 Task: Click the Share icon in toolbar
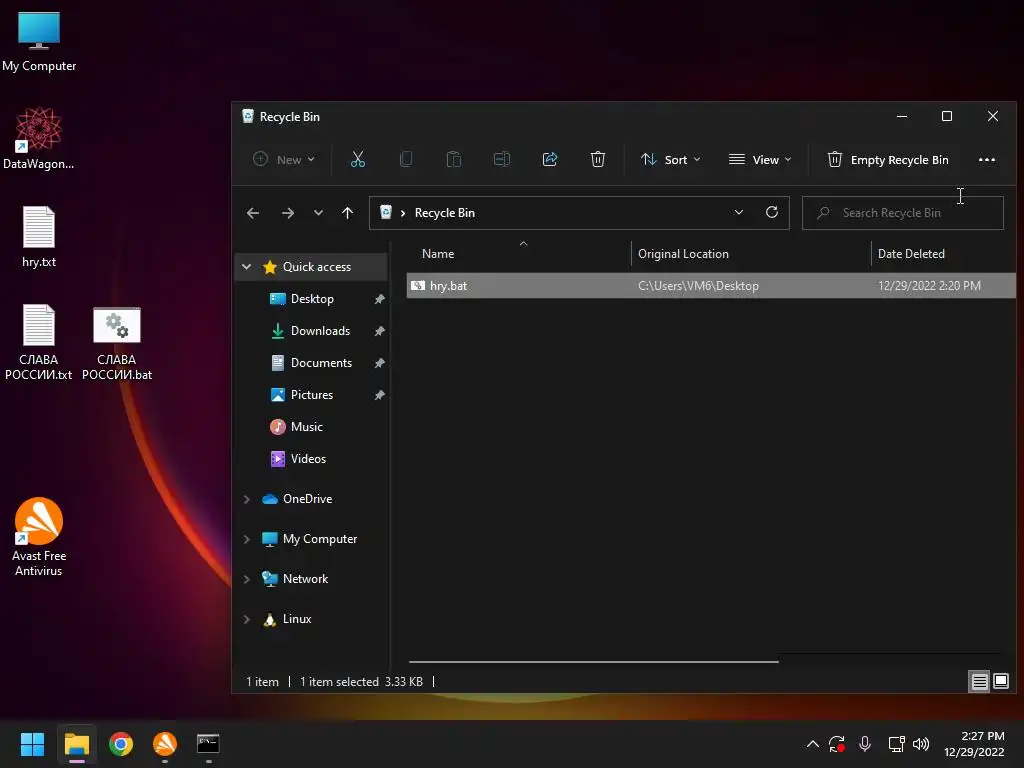coord(550,159)
